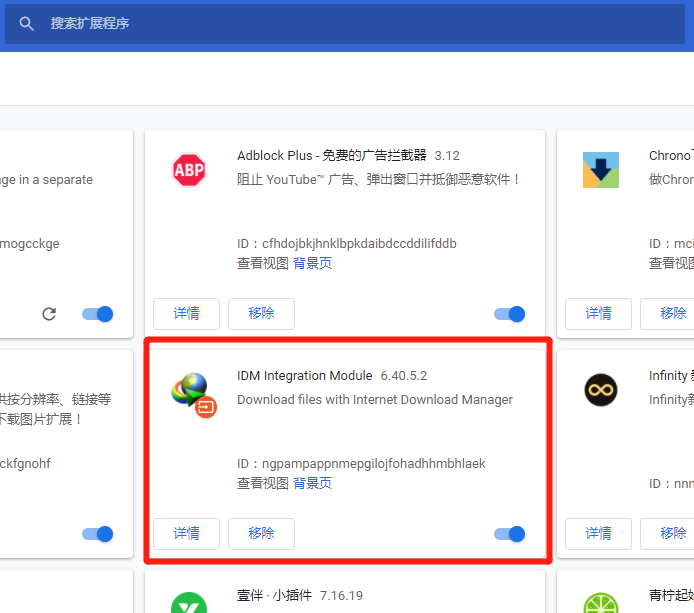The width and height of the screenshot is (694, 613).
Task: Click the IDM Integration Module icon
Action: click(193, 395)
